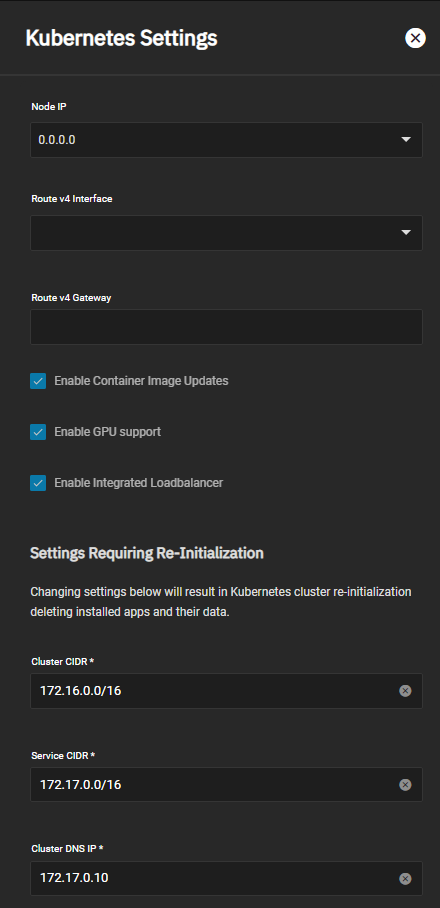This screenshot has height=908, width=440.
Task: Close the Kubernetes Settings panel
Action: coord(415,38)
